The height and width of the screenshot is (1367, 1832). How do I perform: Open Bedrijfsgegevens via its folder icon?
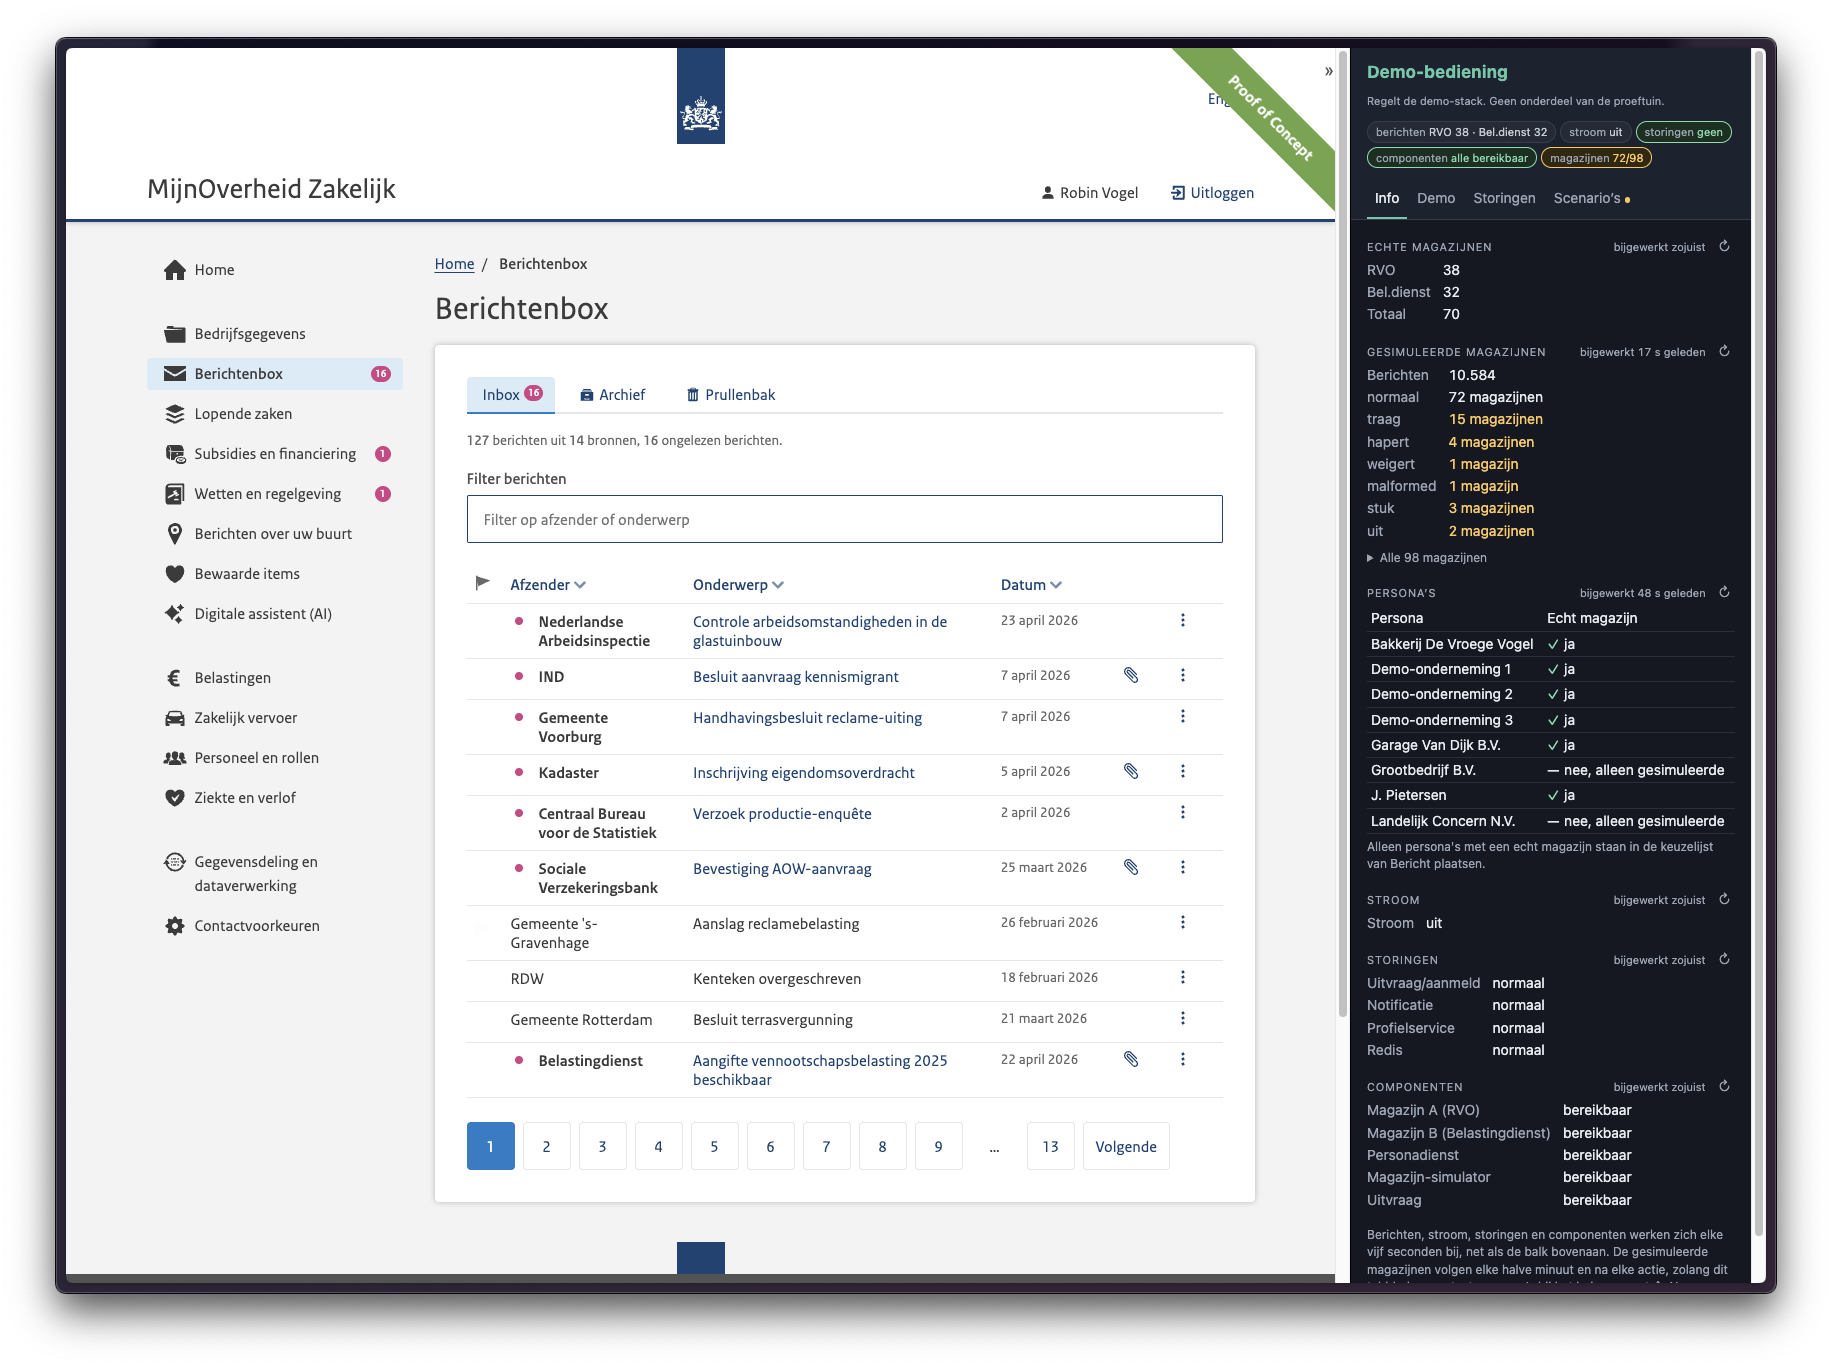pyautogui.click(x=175, y=334)
